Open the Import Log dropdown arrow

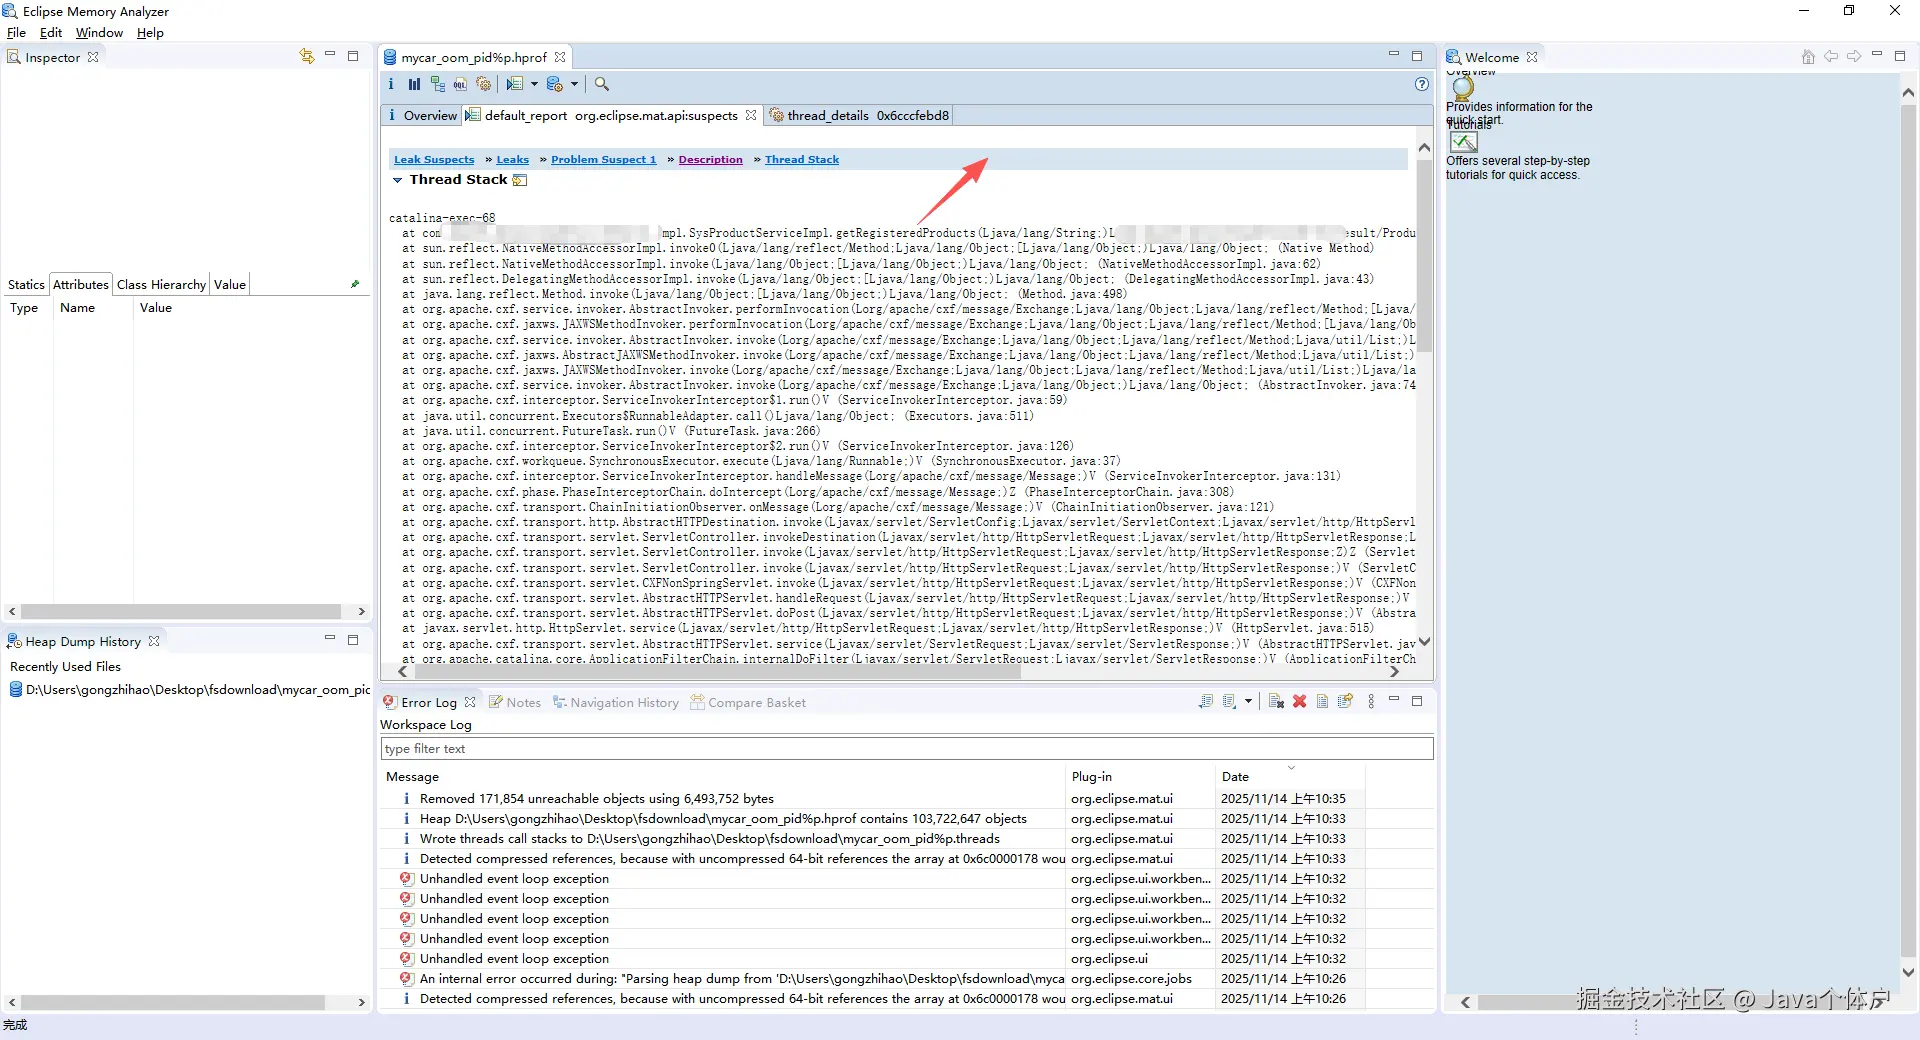(1248, 702)
